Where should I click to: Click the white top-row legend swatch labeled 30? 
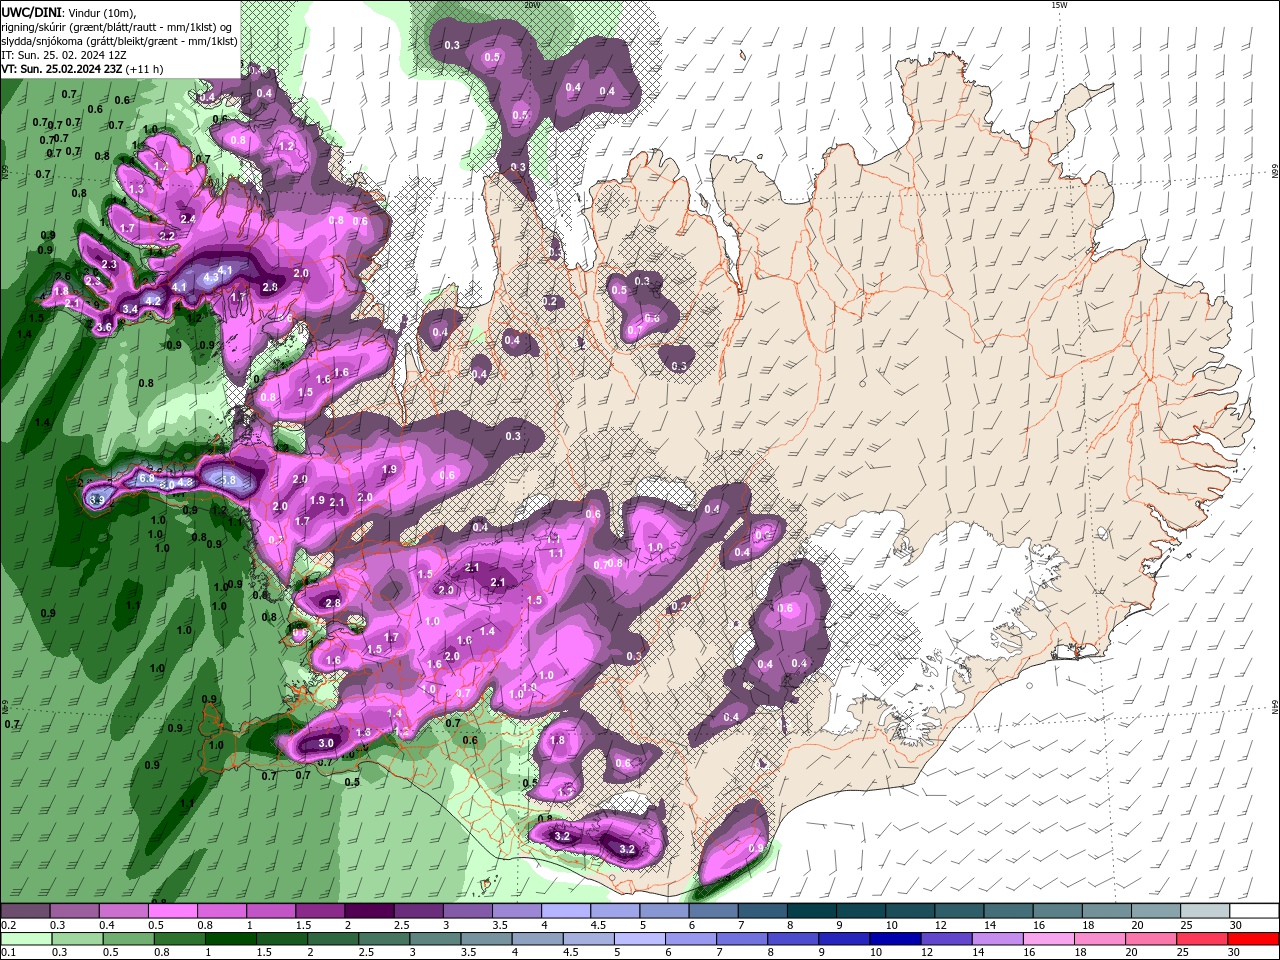coord(1254,911)
